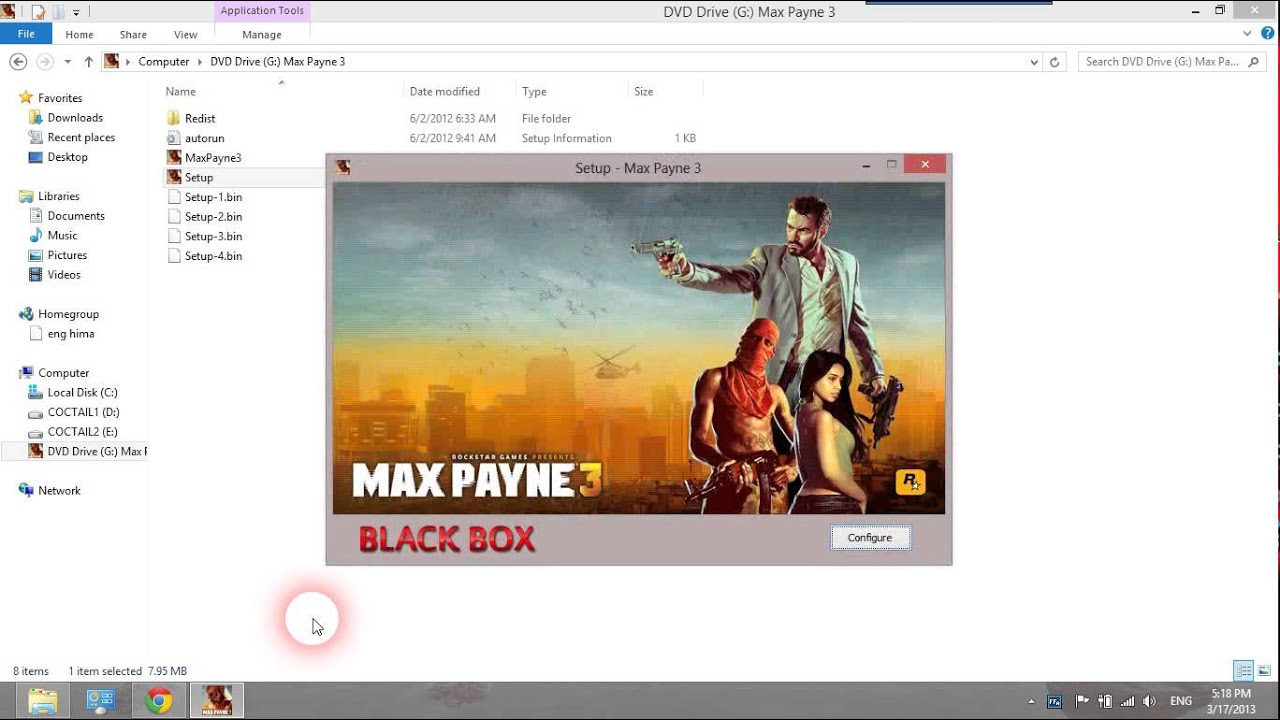The width and height of the screenshot is (1280, 720).
Task: Expand the ribbon with the chevron
Action: tap(1246, 33)
